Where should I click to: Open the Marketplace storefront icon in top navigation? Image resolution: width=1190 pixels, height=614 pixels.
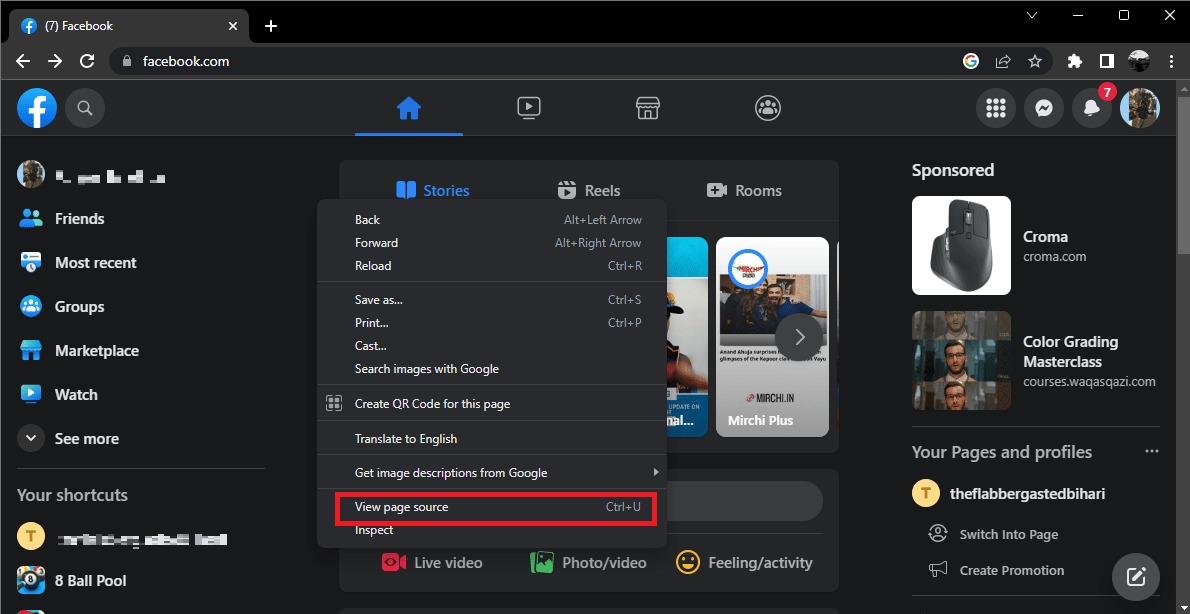(x=647, y=109)
